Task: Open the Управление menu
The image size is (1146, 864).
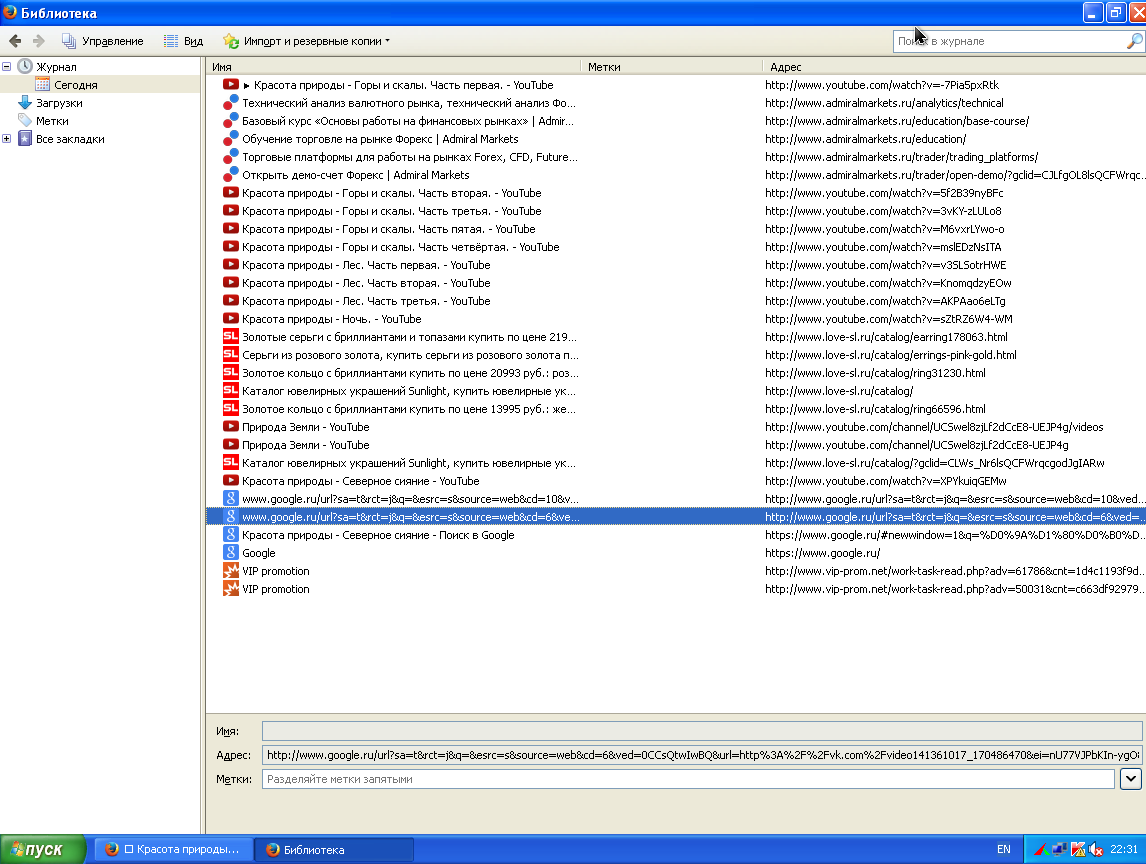Action: click(x=102, y=41)
